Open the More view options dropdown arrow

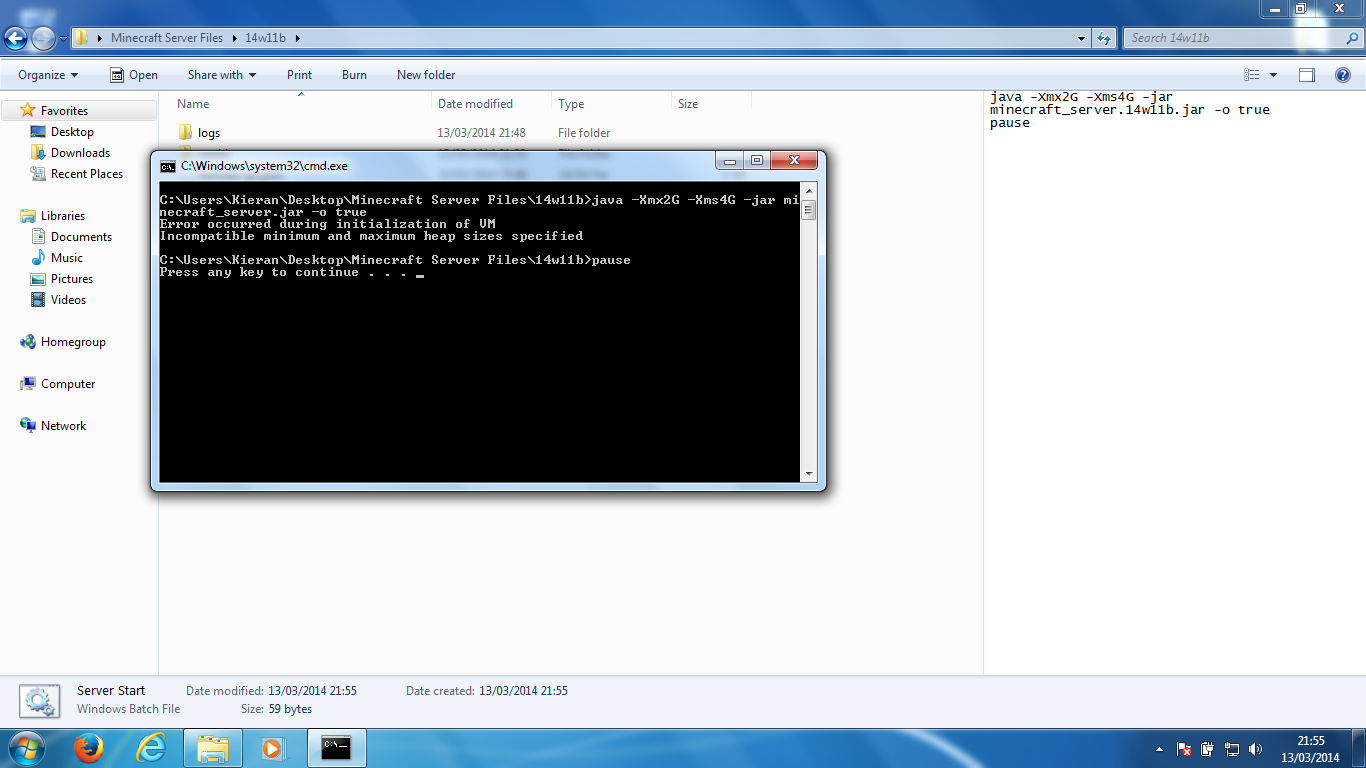(x=1273, y=75)
